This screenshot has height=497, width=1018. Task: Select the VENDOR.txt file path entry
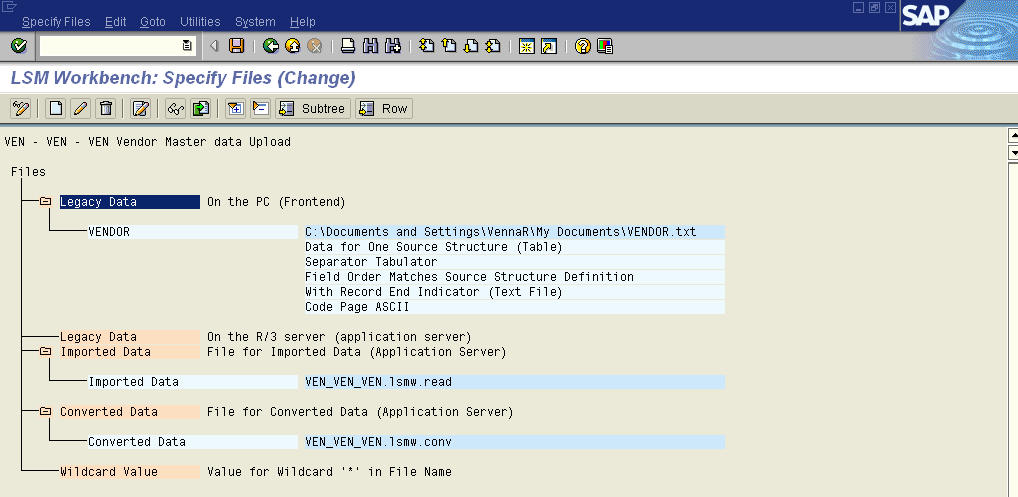500,232
